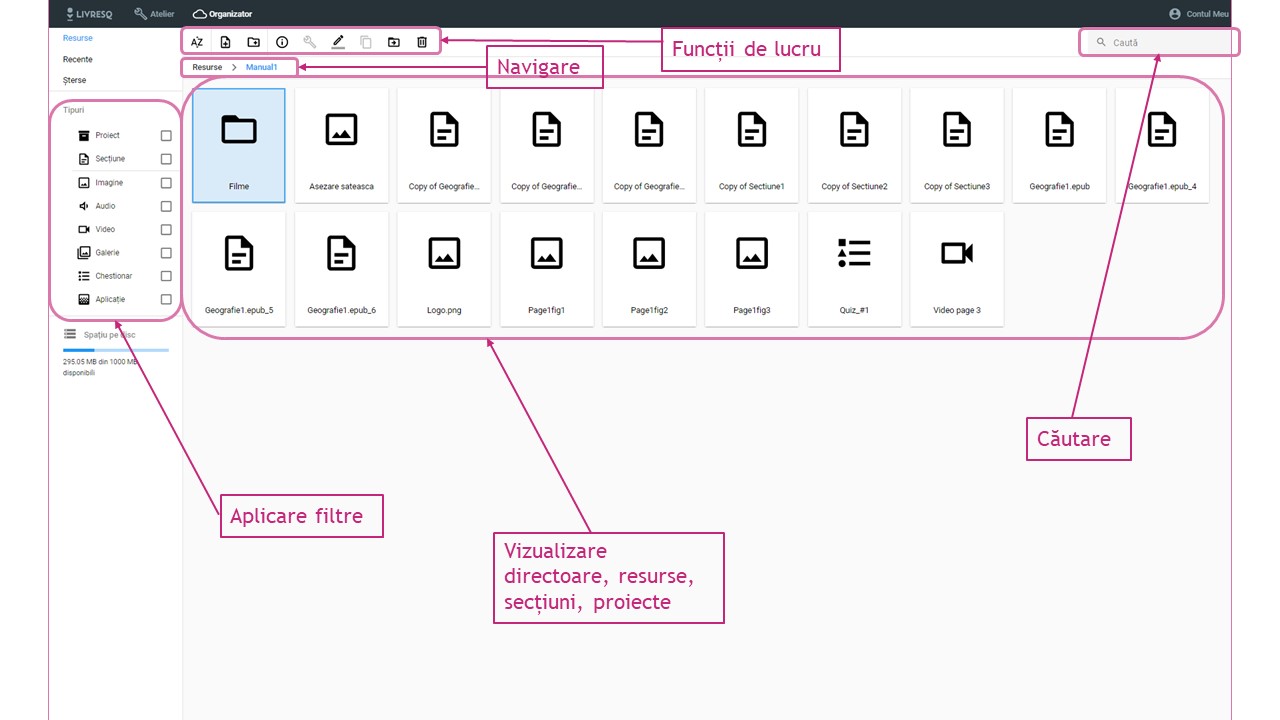
Task: Click the pencil rename icon
Action: [x=338, y=42]
